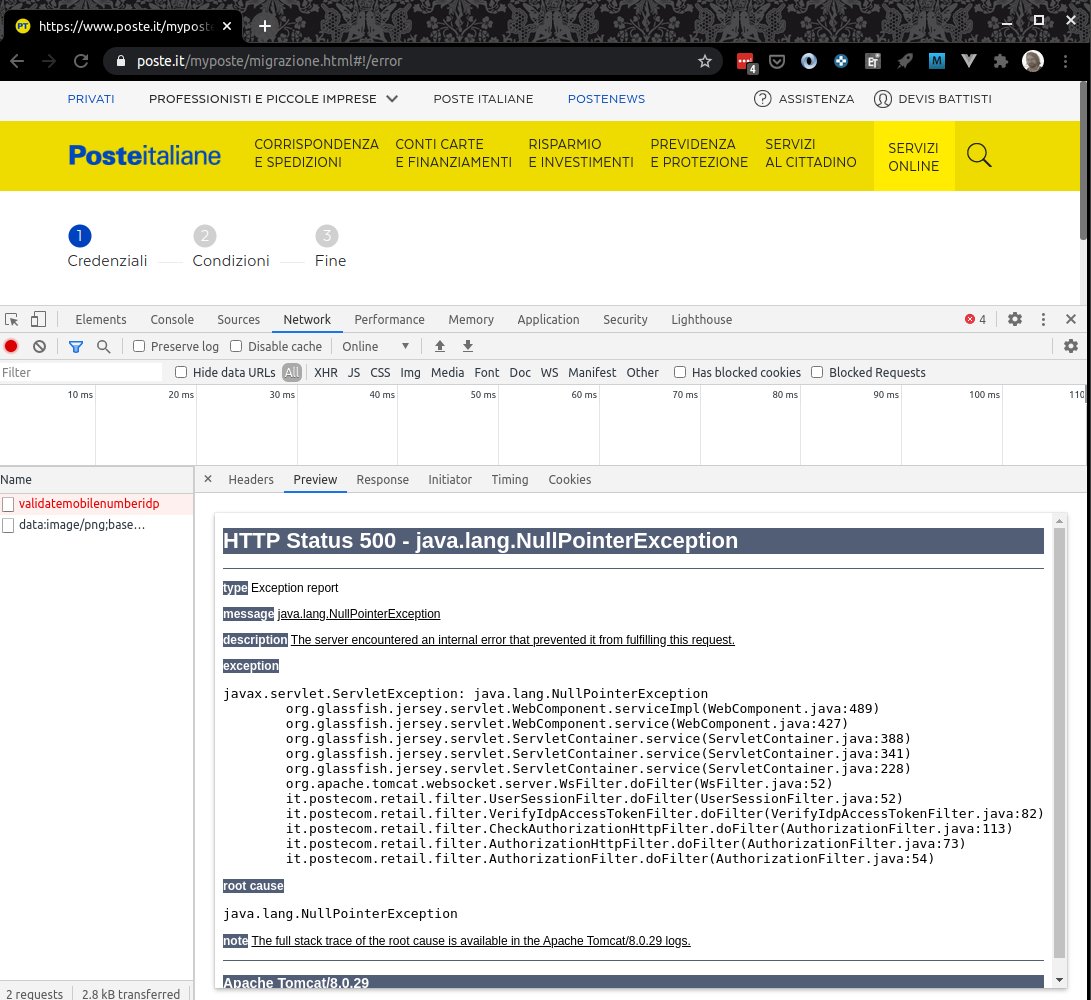This screenshot has height=1000, width=1091.
Task: Export HAR with the download arrow
Action: point(468,346)
